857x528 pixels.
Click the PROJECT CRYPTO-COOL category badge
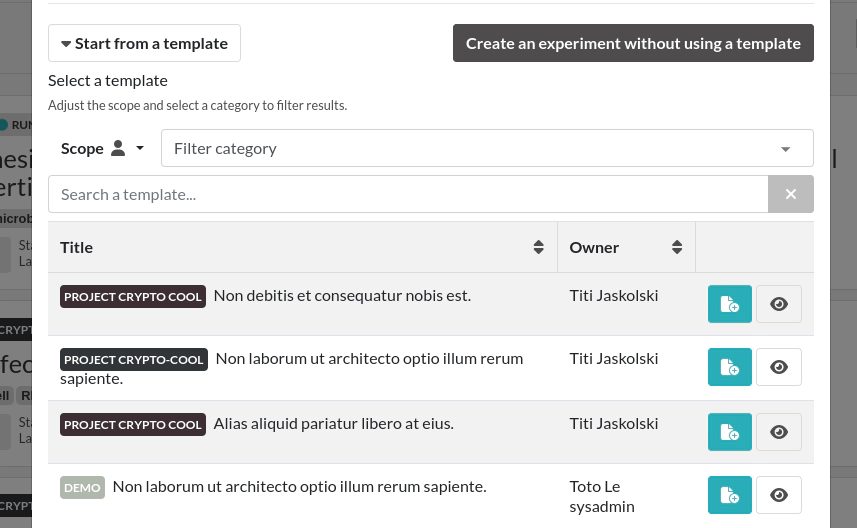click(134, 359)
